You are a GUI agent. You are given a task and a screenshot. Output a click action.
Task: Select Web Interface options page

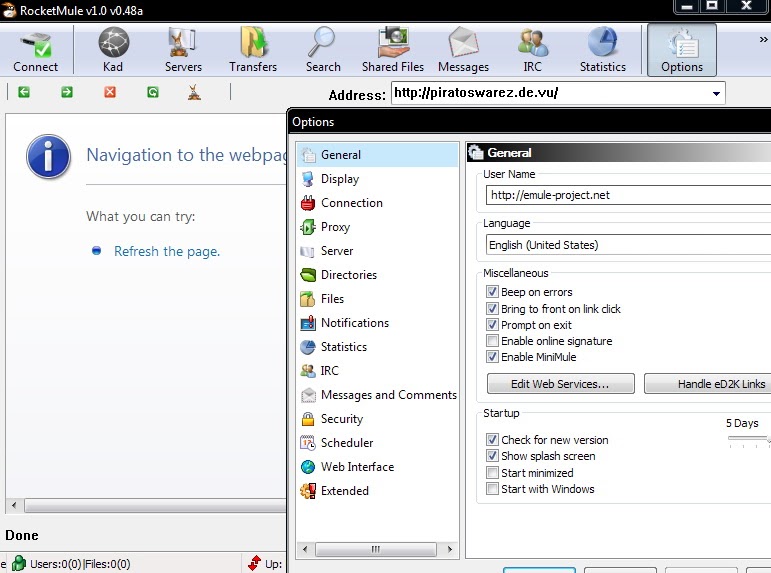pos(377,467)
